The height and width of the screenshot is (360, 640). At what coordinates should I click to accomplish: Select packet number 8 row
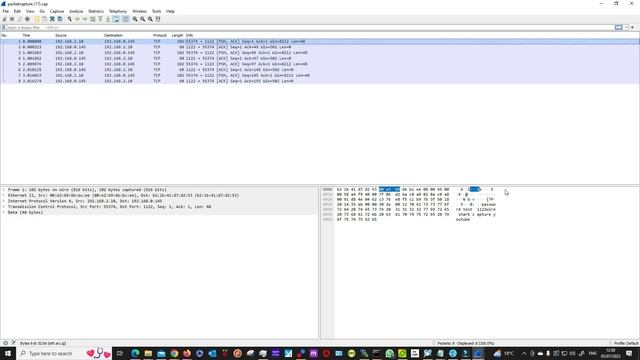pyautogui.click(x=320, y=81)
